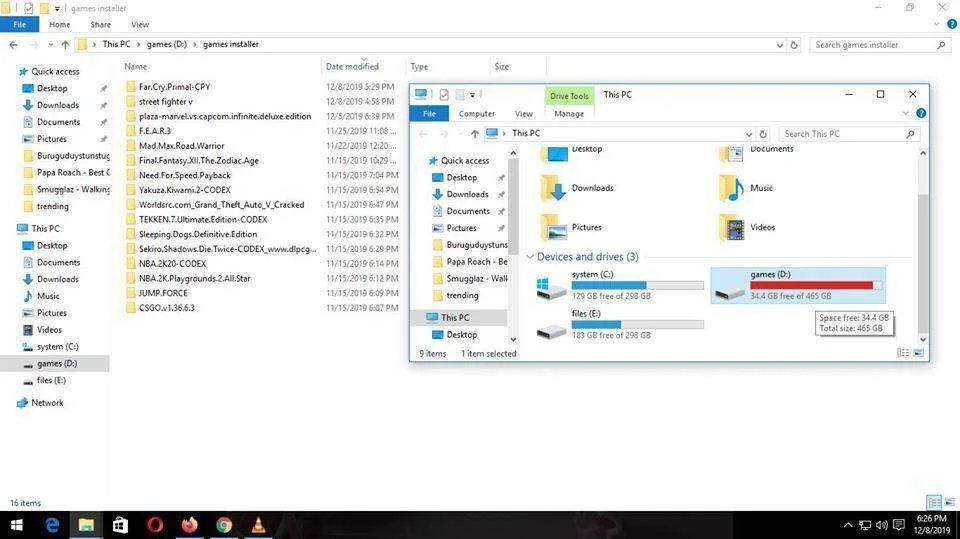Click the games (D:) drive tile

[x=798, y=285]
